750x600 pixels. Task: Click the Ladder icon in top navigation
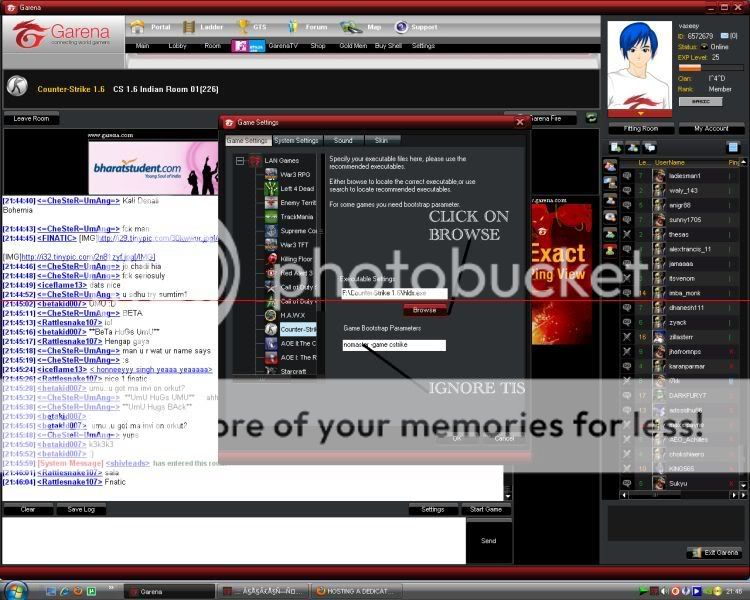(189, 27)
